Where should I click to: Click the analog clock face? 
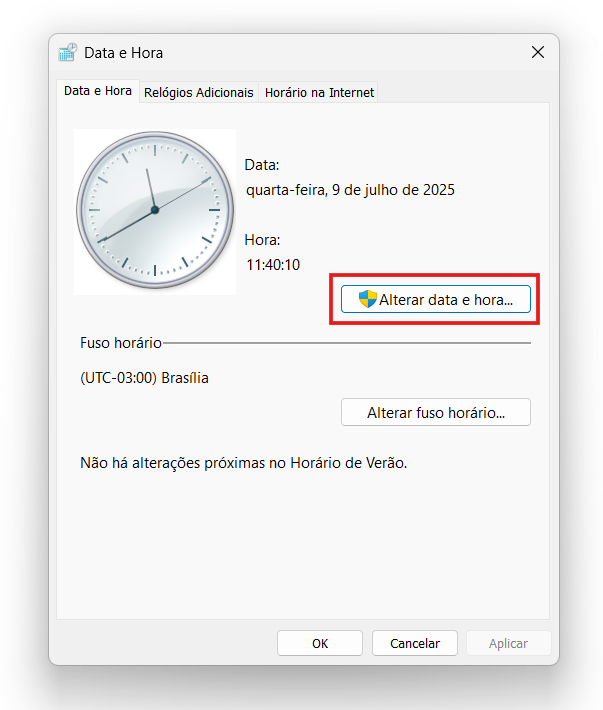pos(155,210)
